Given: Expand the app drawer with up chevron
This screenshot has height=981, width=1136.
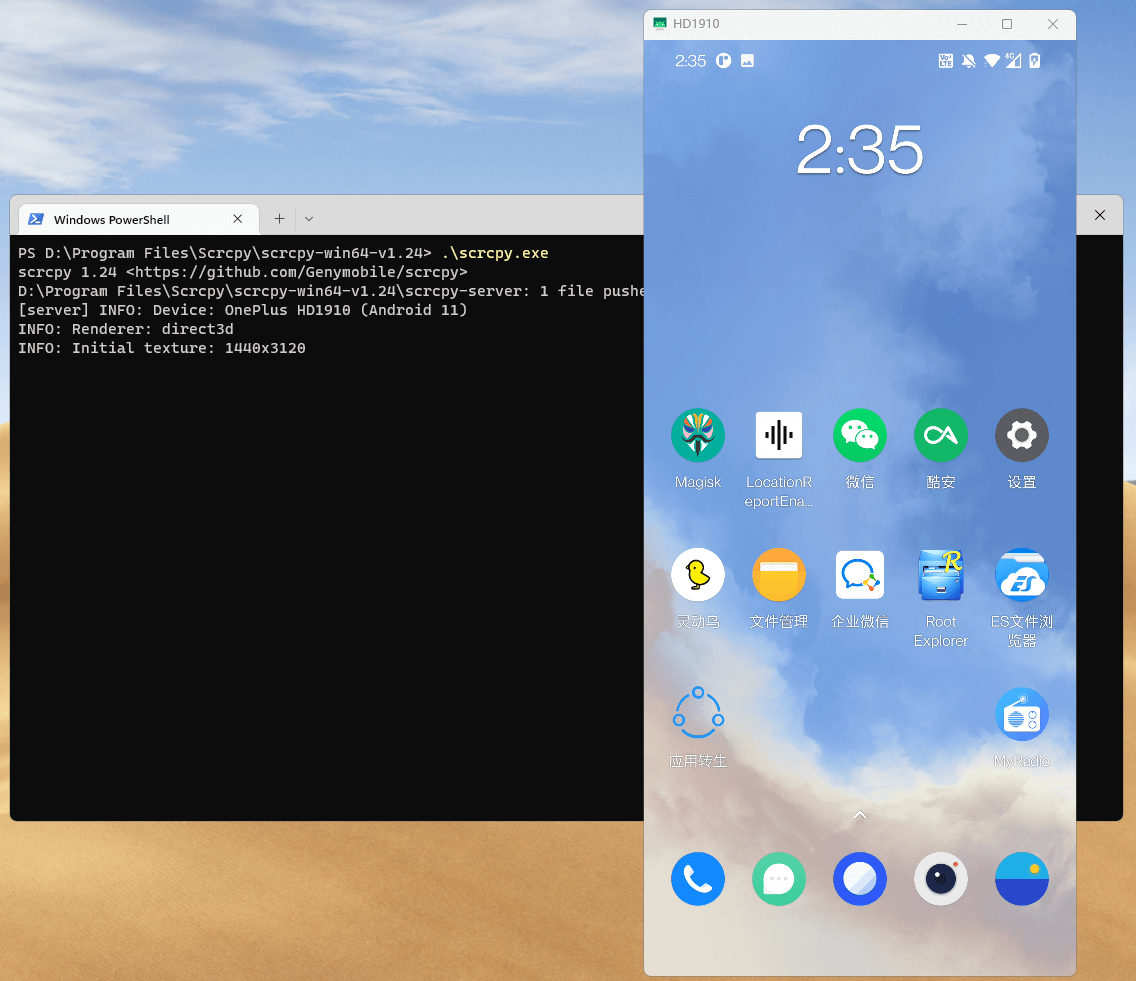Looking at the screenshot, I should 859,816.
